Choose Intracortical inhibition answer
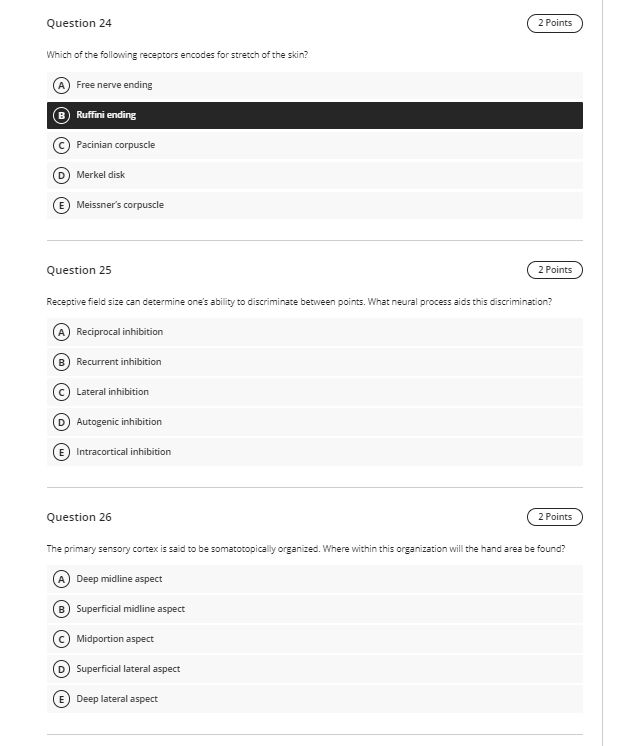 314,452
